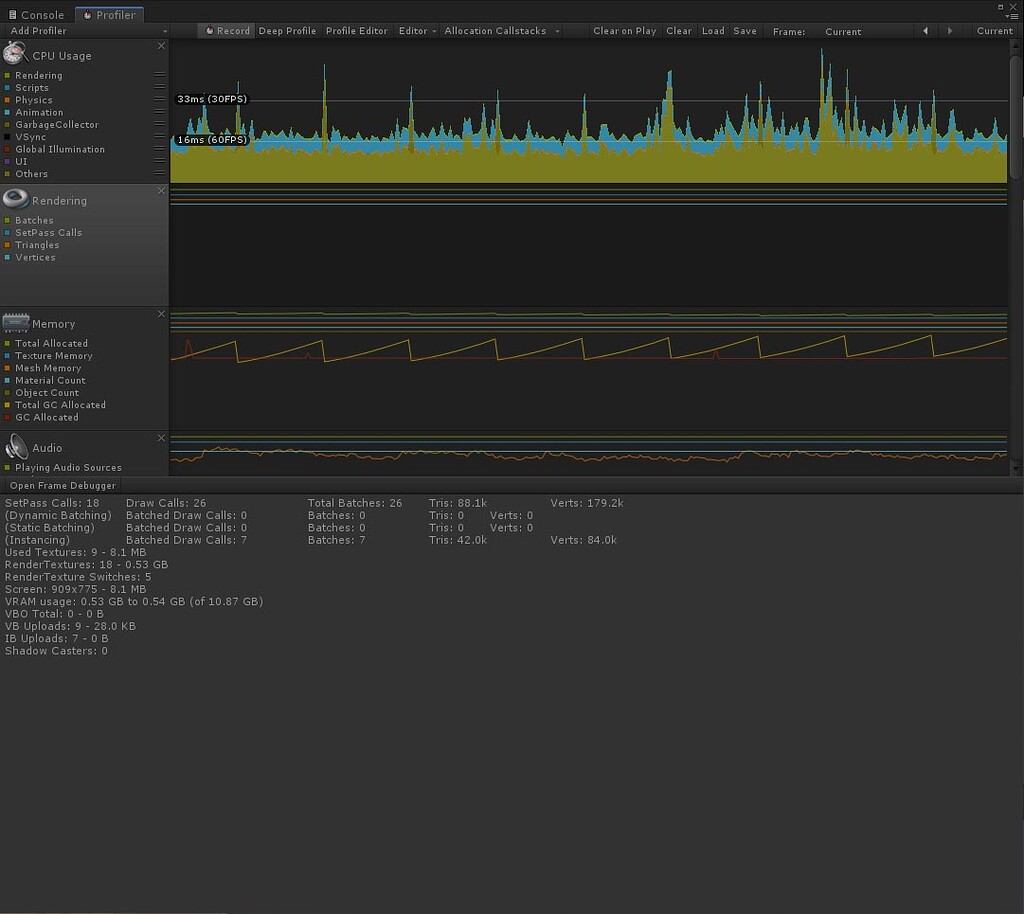
Task: Click the Save button to store profiler data
Action: pos(745,30)
